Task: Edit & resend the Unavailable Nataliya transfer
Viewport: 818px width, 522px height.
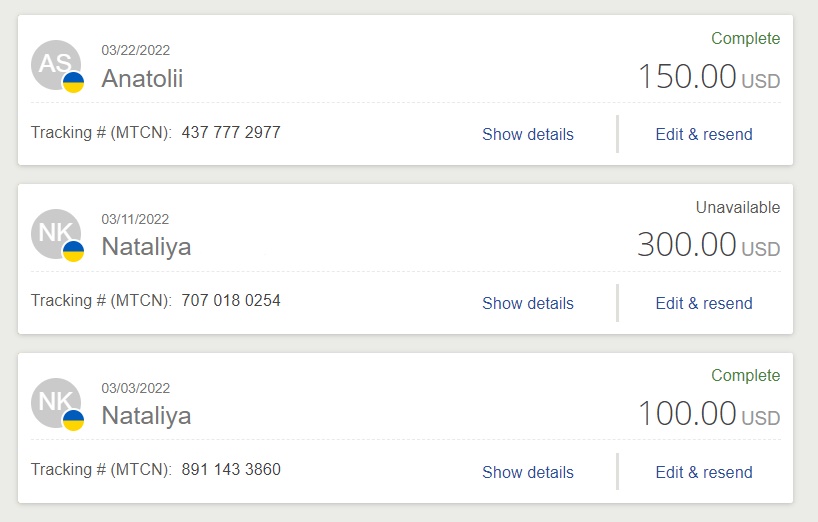Action: [704, 303]
